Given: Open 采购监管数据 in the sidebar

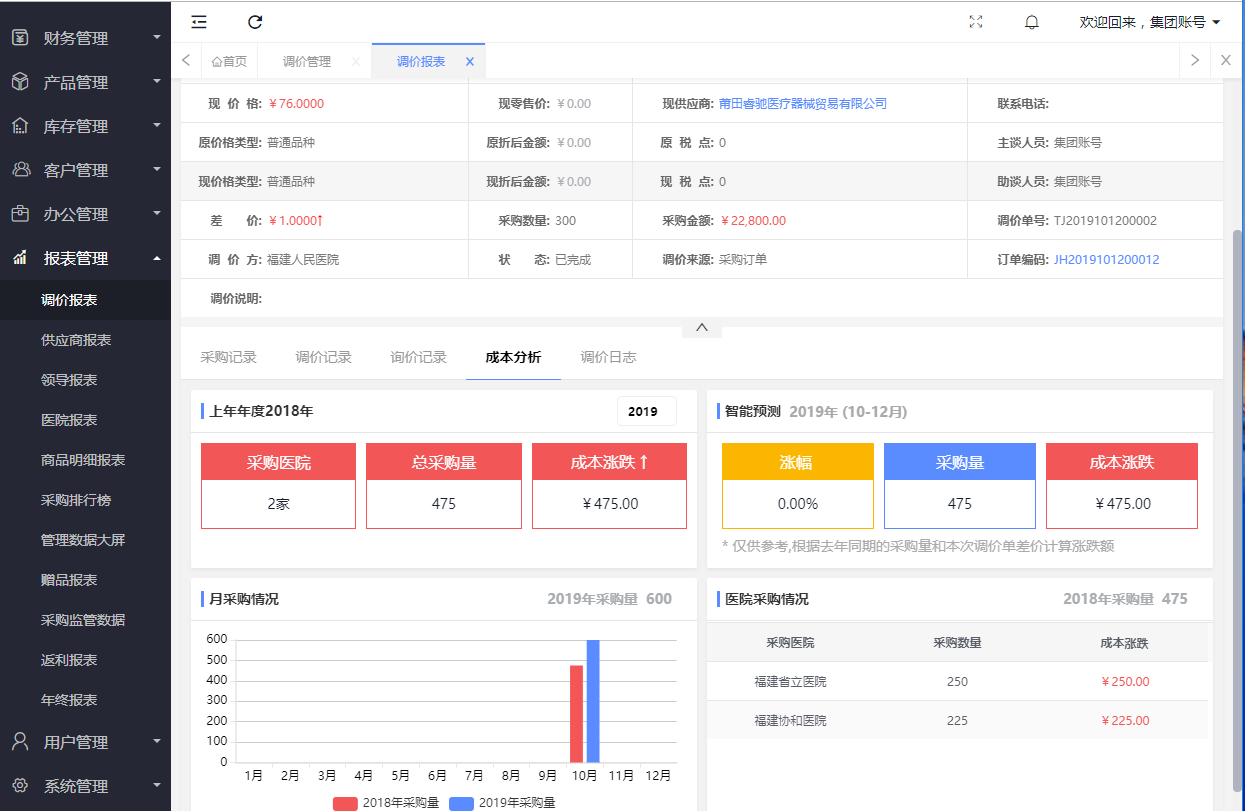Looking at the screenshot, I should click(x=85, y=620).
